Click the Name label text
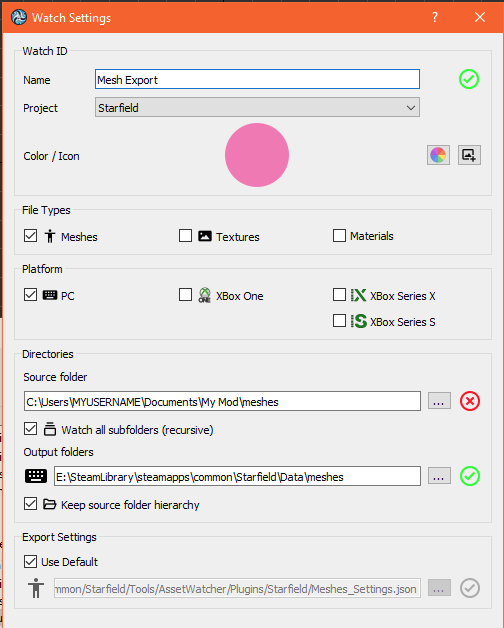 pos(37,80)
